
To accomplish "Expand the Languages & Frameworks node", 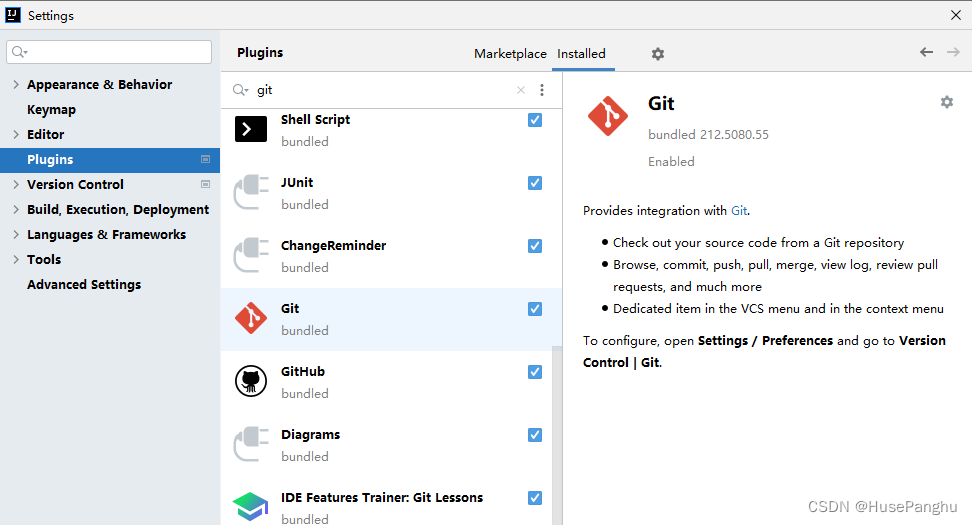I will coord(16,235).
